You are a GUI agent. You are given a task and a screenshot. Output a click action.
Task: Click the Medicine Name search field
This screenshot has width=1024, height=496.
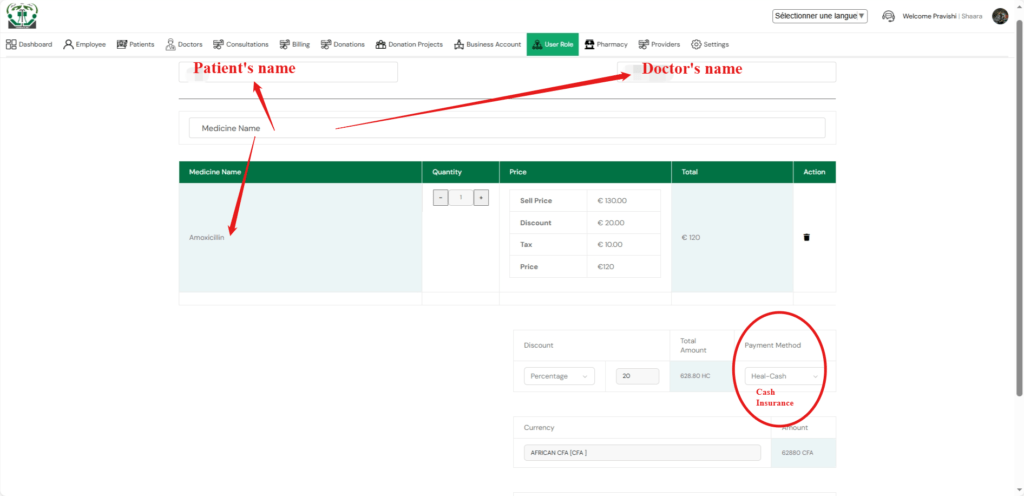[507, 128]
